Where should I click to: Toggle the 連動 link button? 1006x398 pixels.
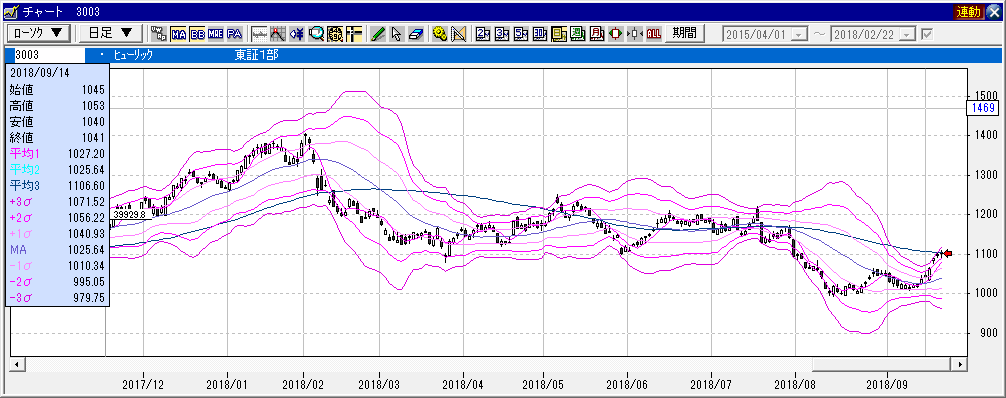tap(968, 11)
